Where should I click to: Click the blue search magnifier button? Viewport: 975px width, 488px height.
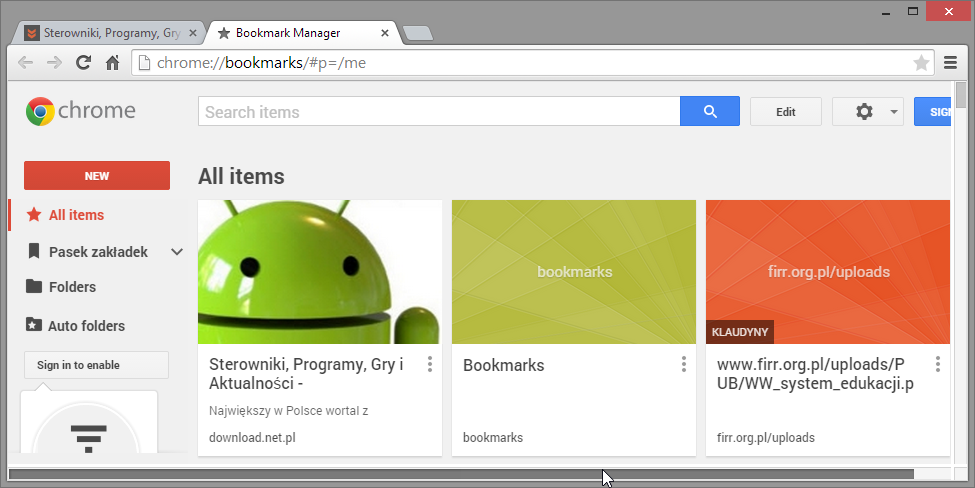pos(710,111)
